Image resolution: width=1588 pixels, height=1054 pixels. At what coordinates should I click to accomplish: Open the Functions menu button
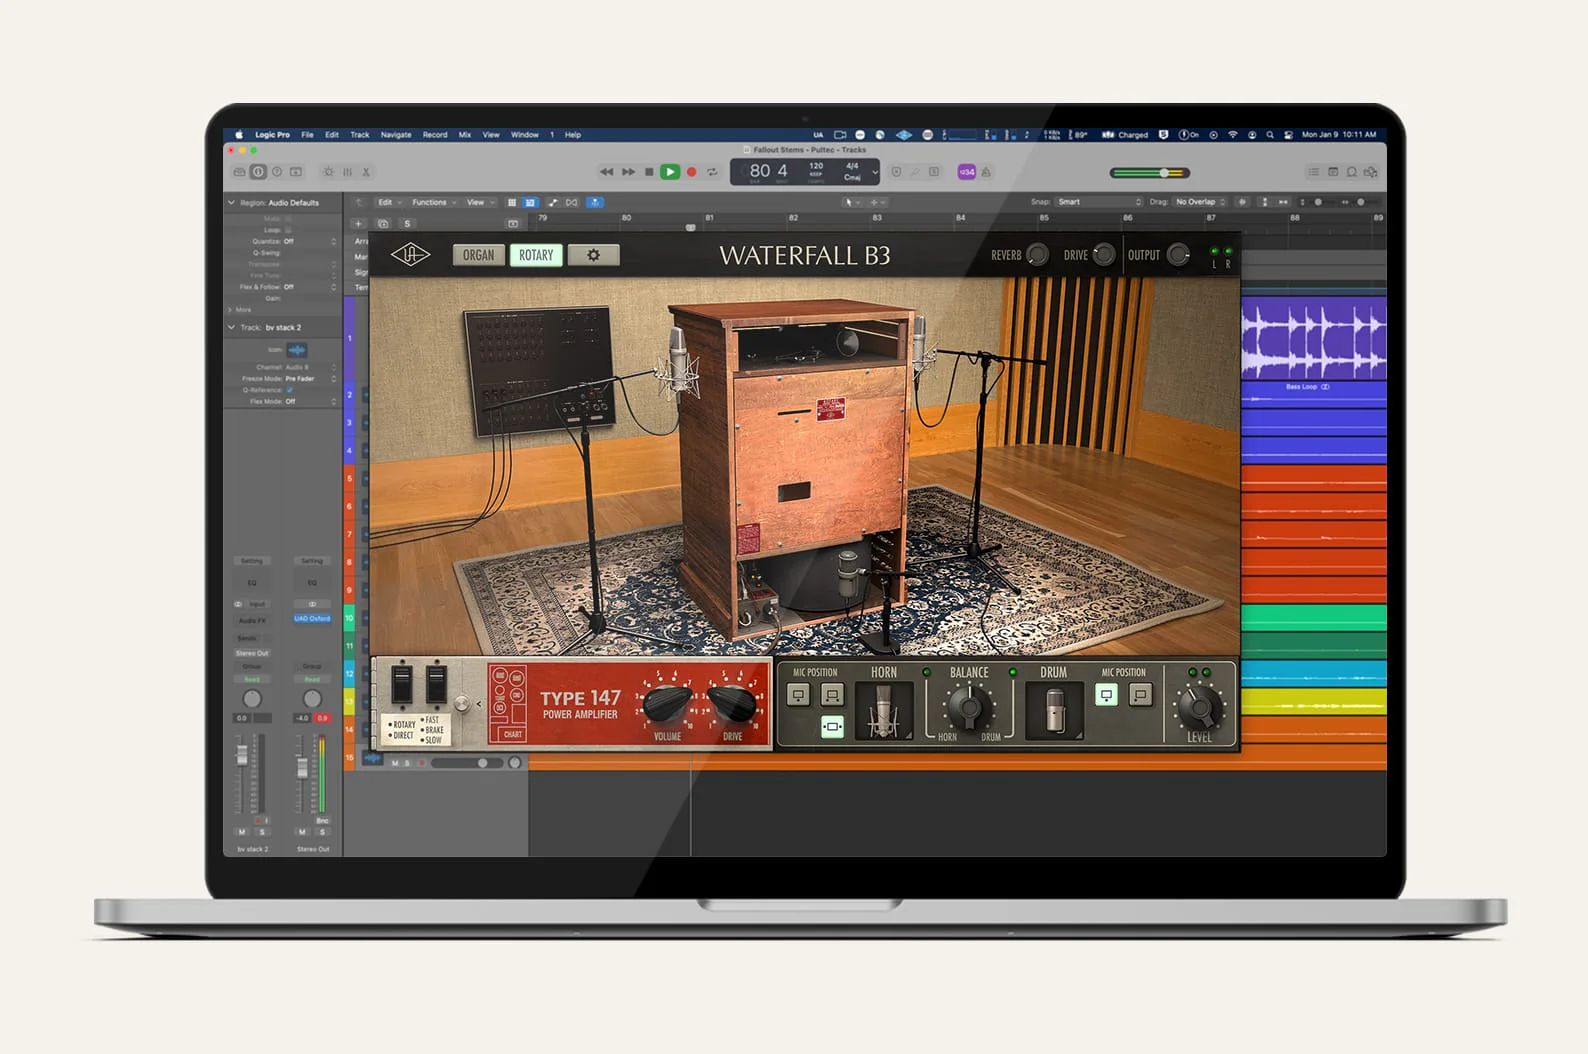tap(433, 202)
